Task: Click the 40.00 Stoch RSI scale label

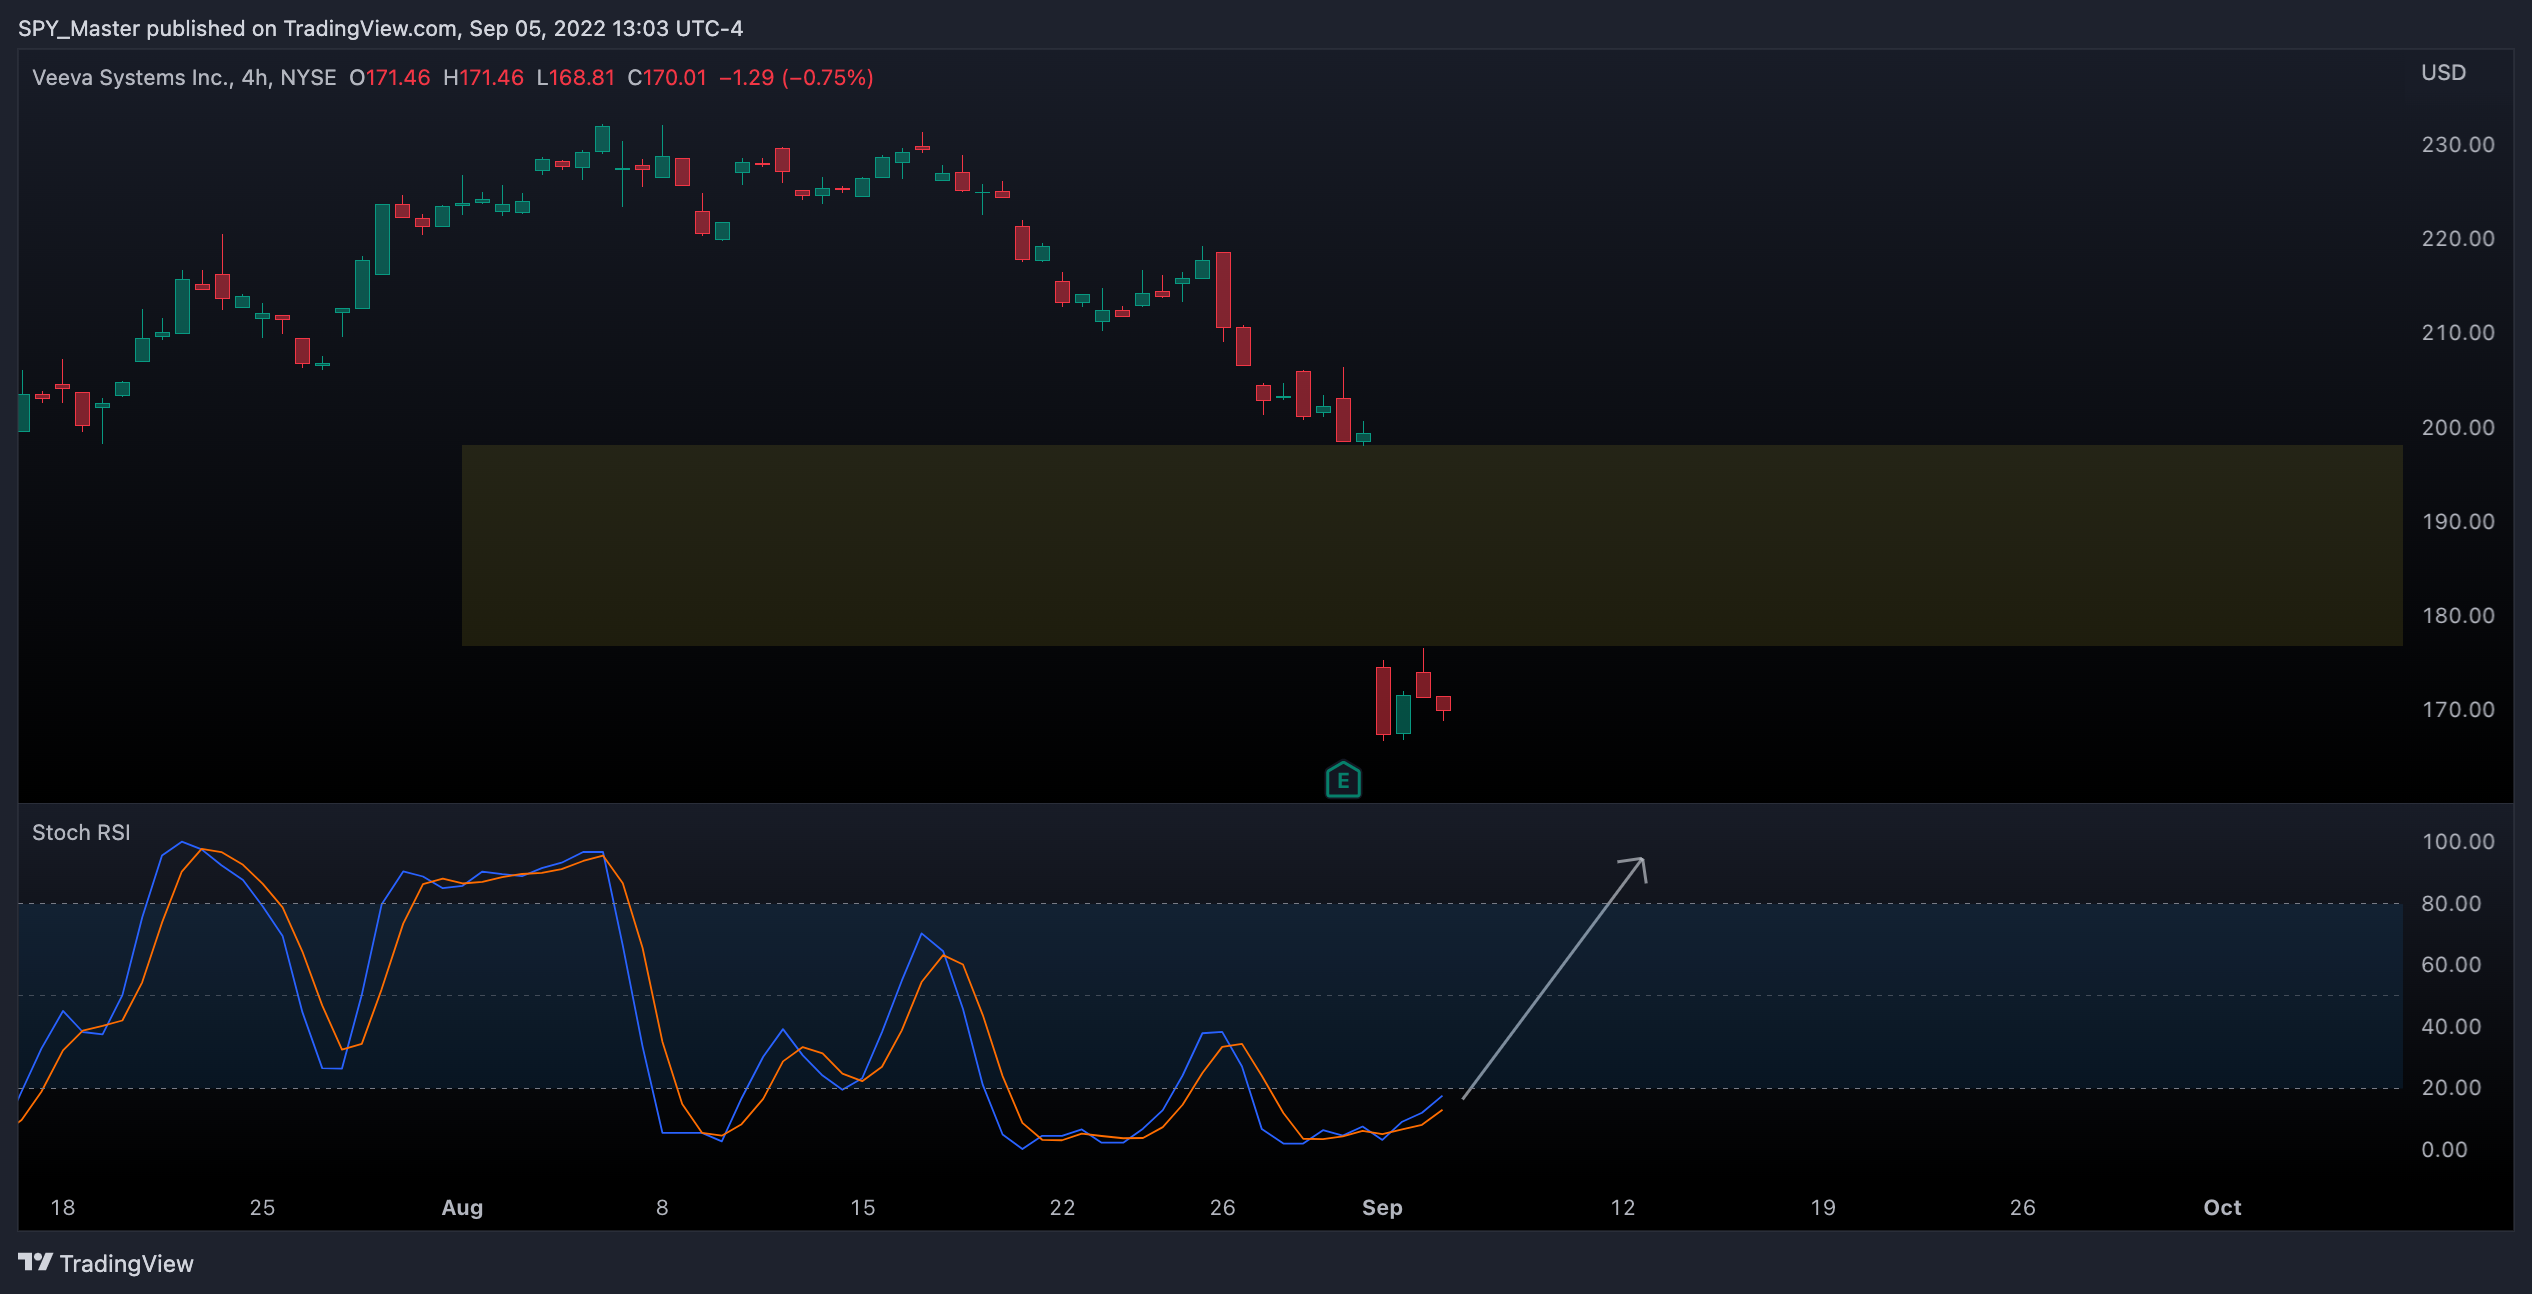Action: (2451, 1027)
